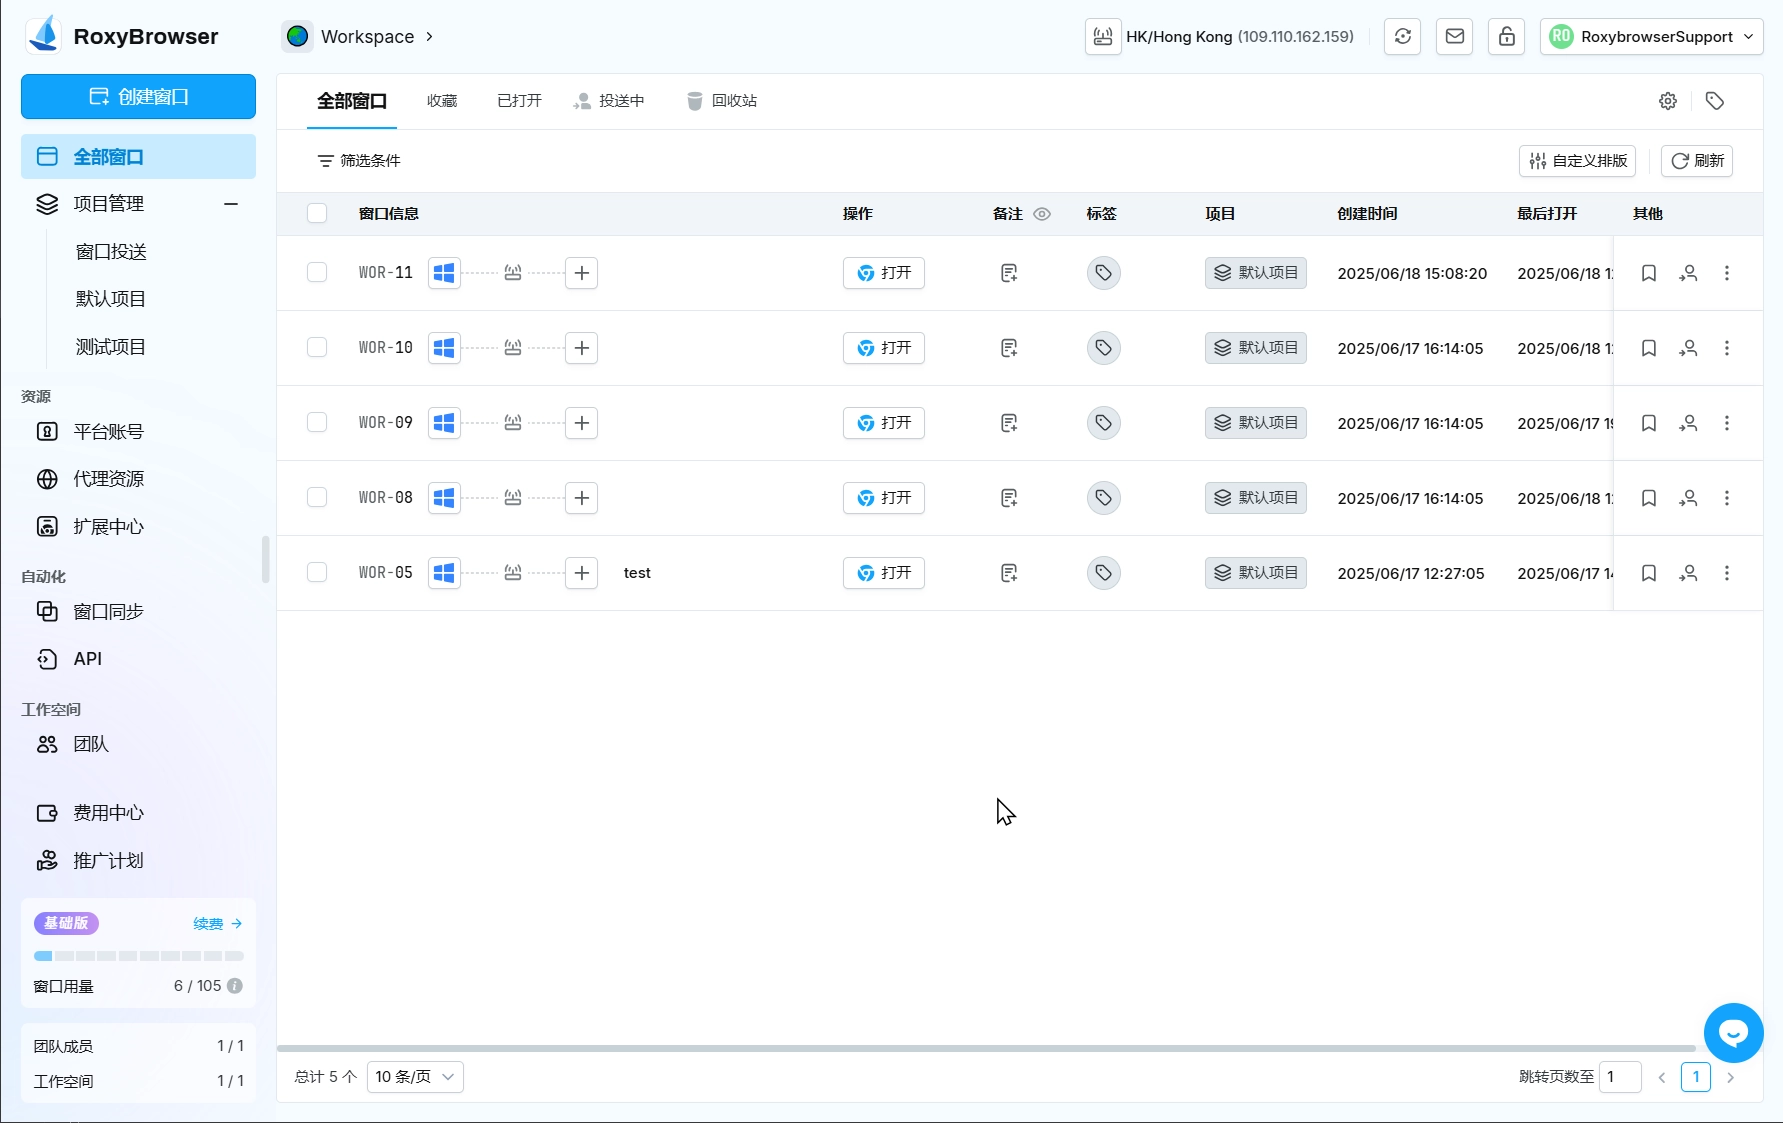Expand the RoxybrowserSupport account menu

point(1651,37)
